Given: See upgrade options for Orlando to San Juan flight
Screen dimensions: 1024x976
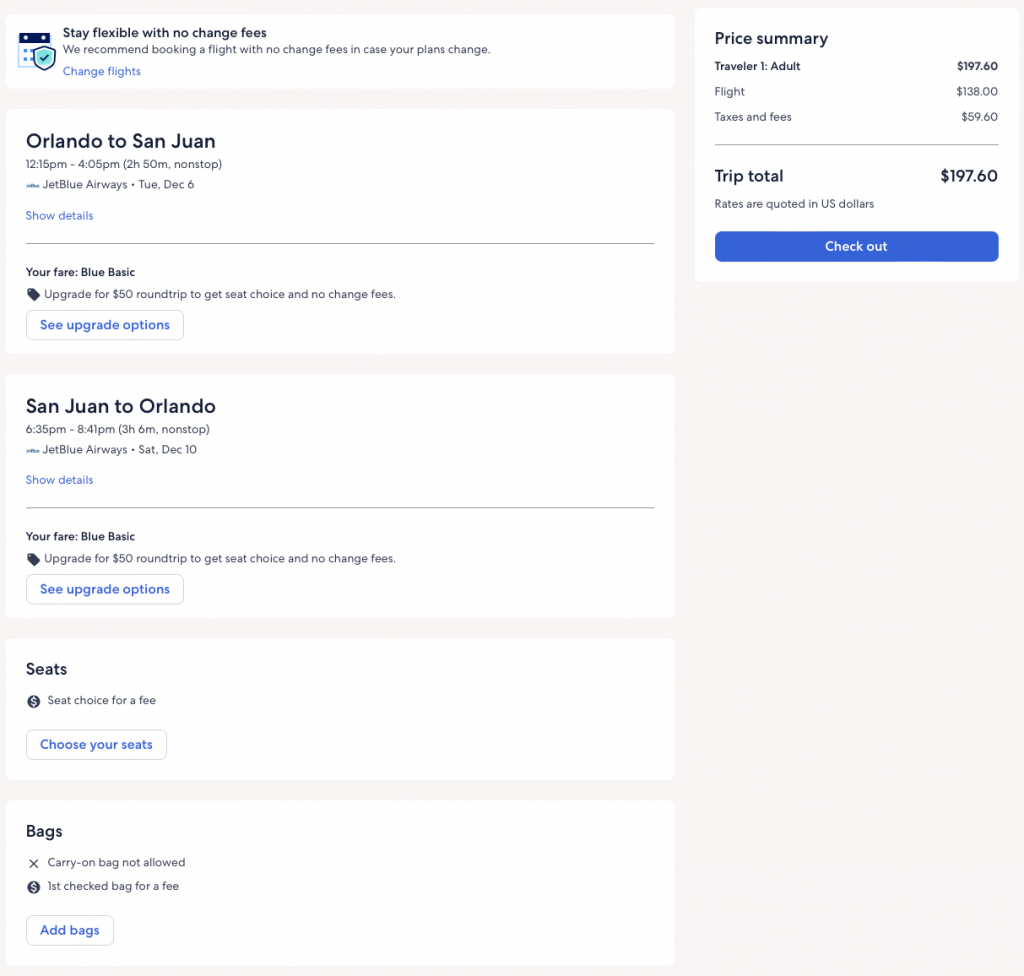Looking at the screenshot, I should [105, 325].
